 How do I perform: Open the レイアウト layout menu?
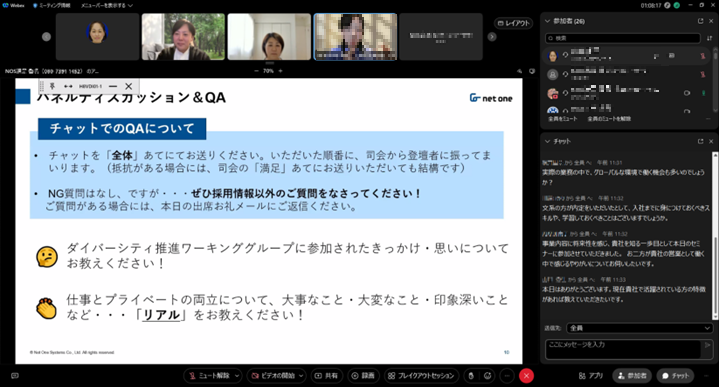pyautogui.click(x=514, y=23)
